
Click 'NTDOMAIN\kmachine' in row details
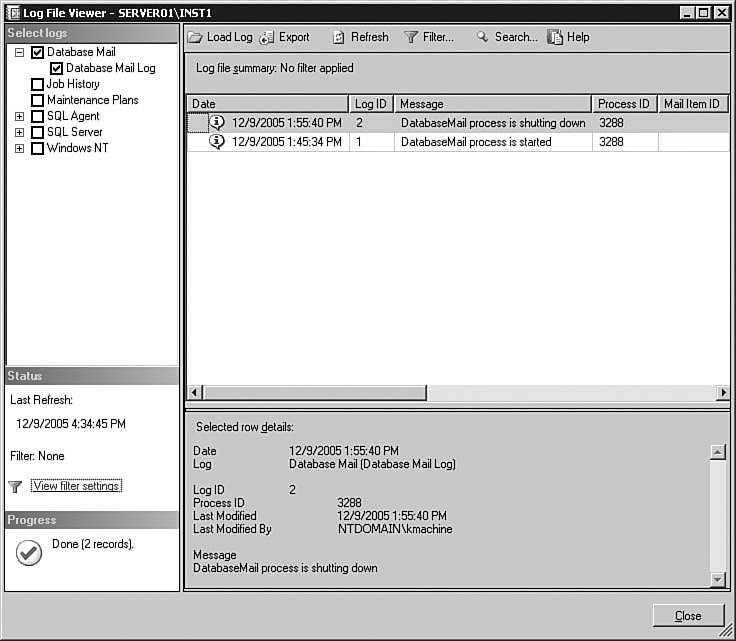pos(395,529)
